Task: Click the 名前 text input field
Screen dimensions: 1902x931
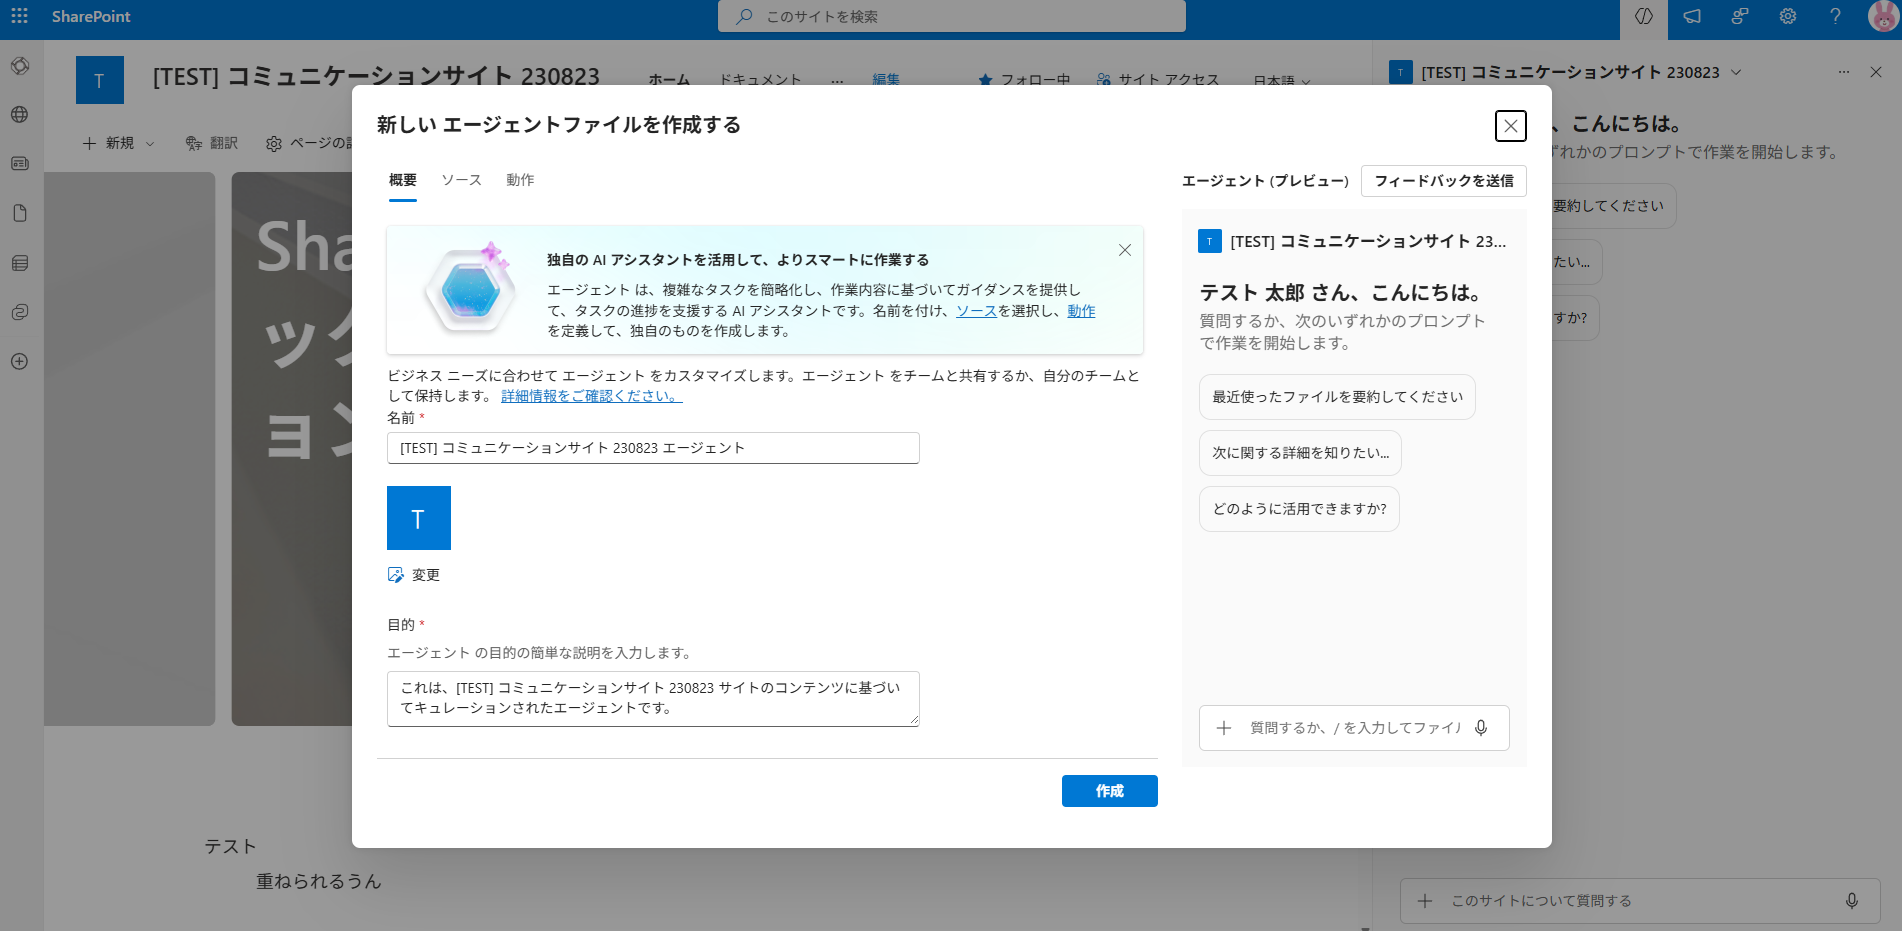Action: (652, 448)
